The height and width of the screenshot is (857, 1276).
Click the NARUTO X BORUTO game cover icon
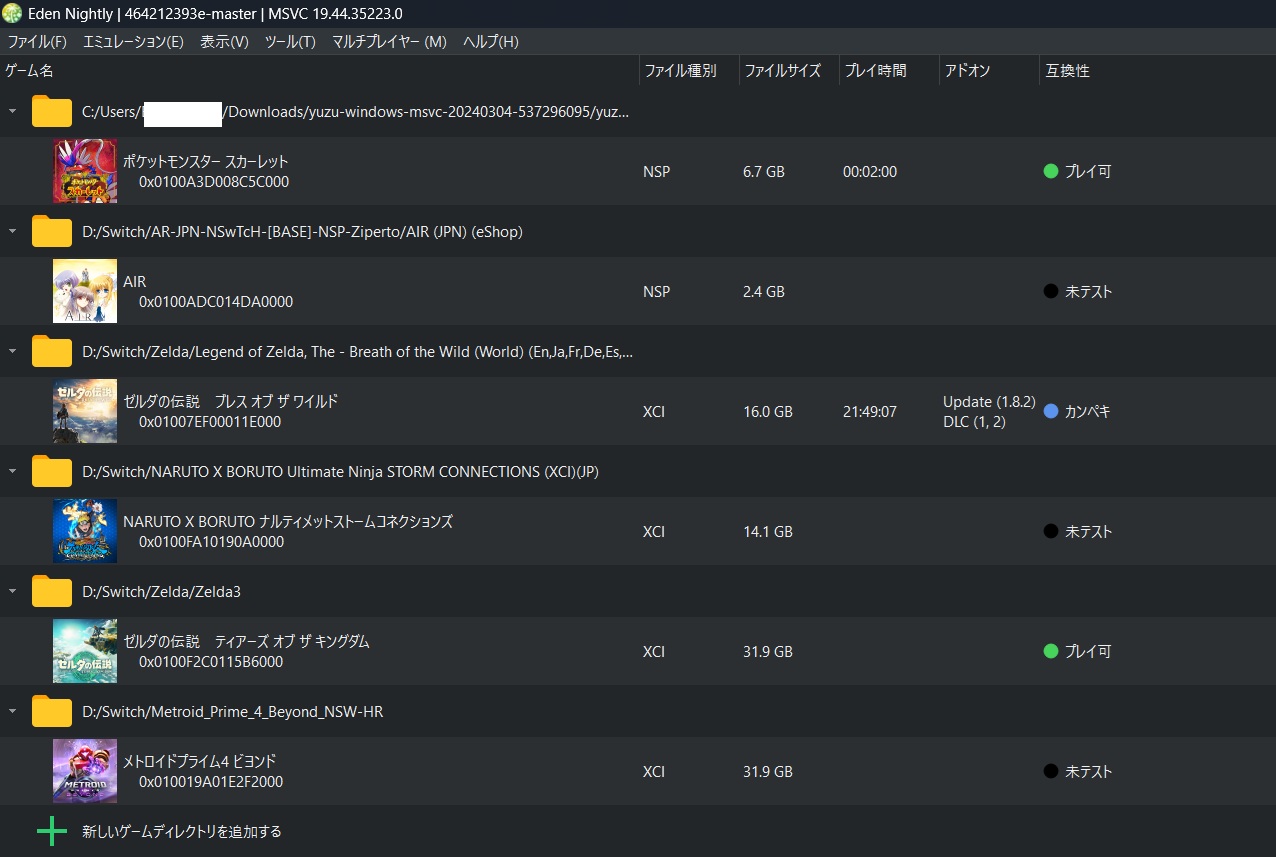click(x=85, y=531)
